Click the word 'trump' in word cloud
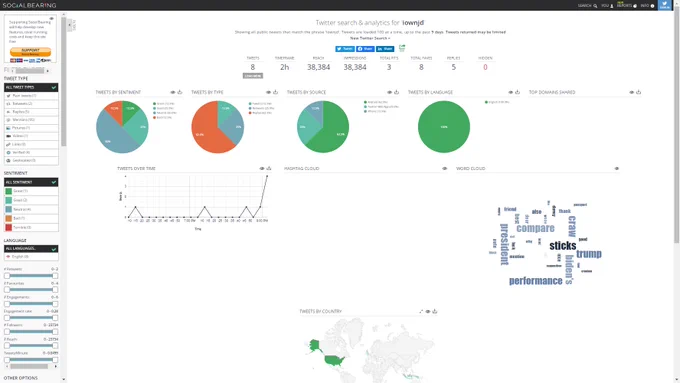This screenshot has width=680, height=383. [588, 254]
